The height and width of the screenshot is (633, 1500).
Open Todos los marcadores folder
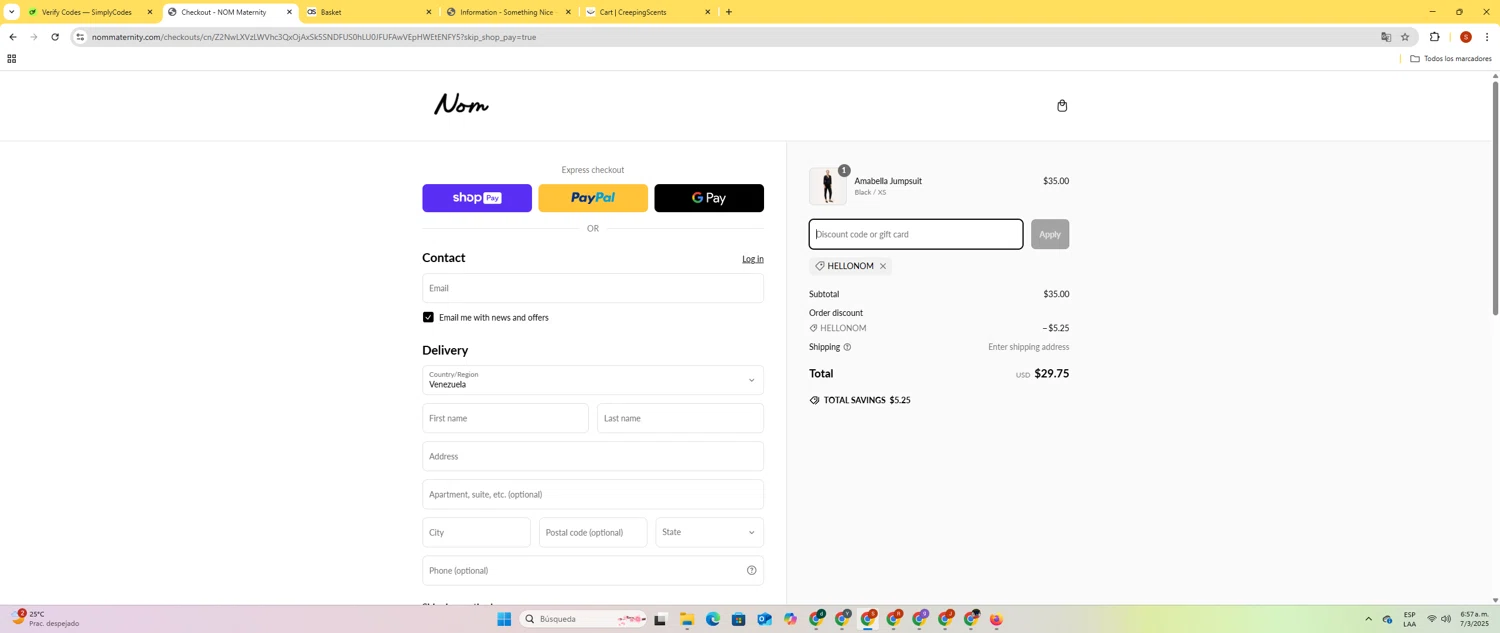pyautogui.click(x=1450, y=59)
